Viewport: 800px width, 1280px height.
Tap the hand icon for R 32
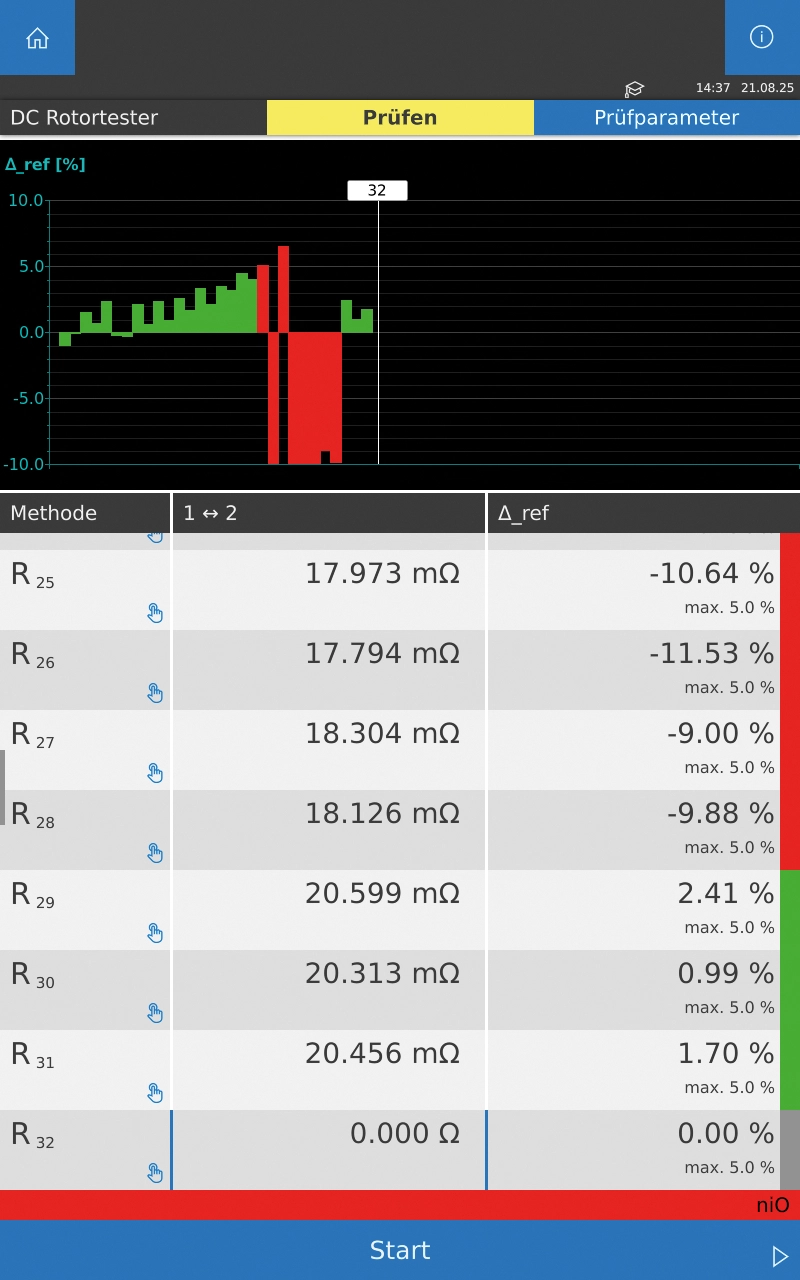pyautogui.click(x=155, y=1173)
